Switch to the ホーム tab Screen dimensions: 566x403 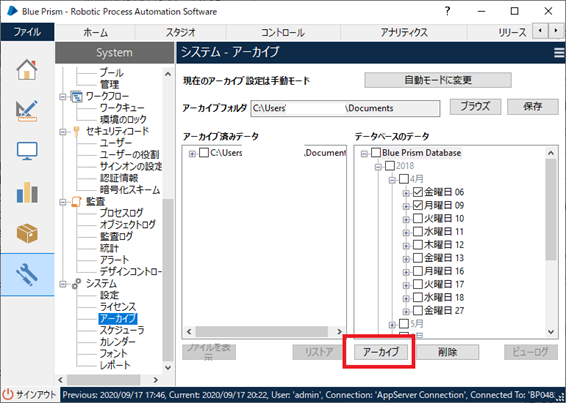(x=96, y=33)
